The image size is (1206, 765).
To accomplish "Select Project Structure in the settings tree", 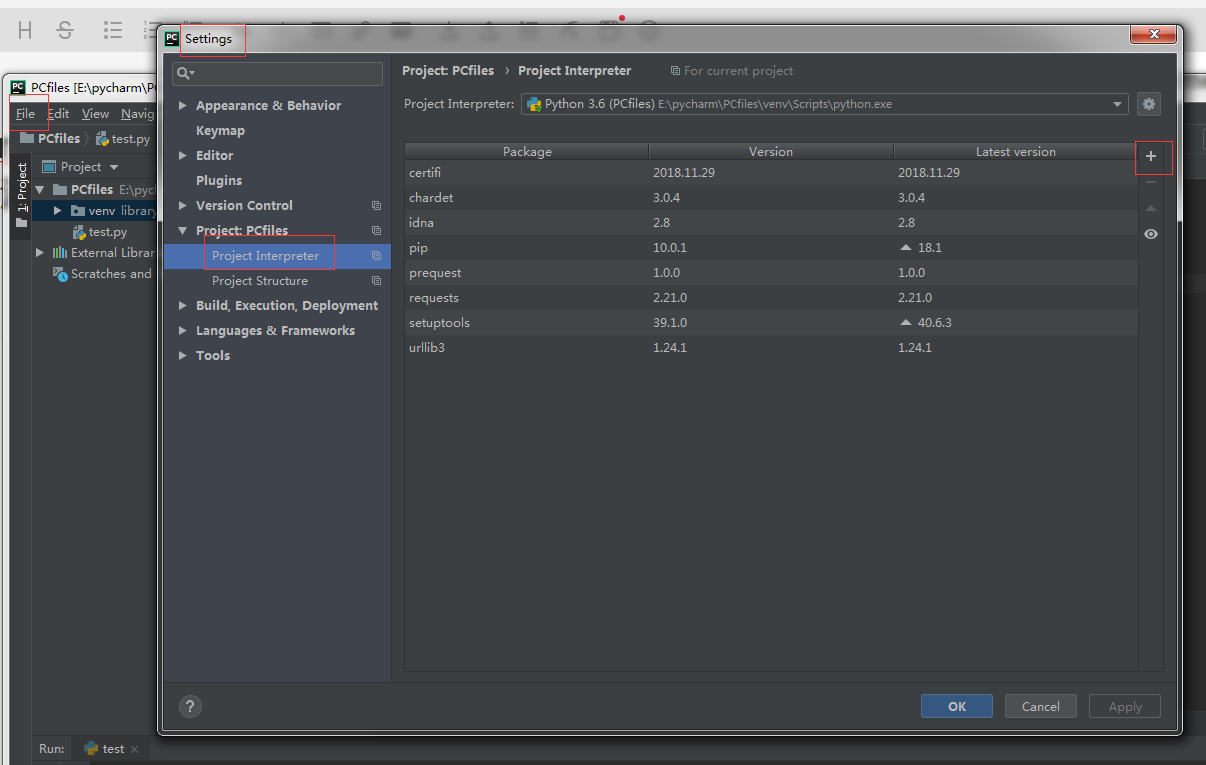I will pyautogui.click(x=258, y=281).
